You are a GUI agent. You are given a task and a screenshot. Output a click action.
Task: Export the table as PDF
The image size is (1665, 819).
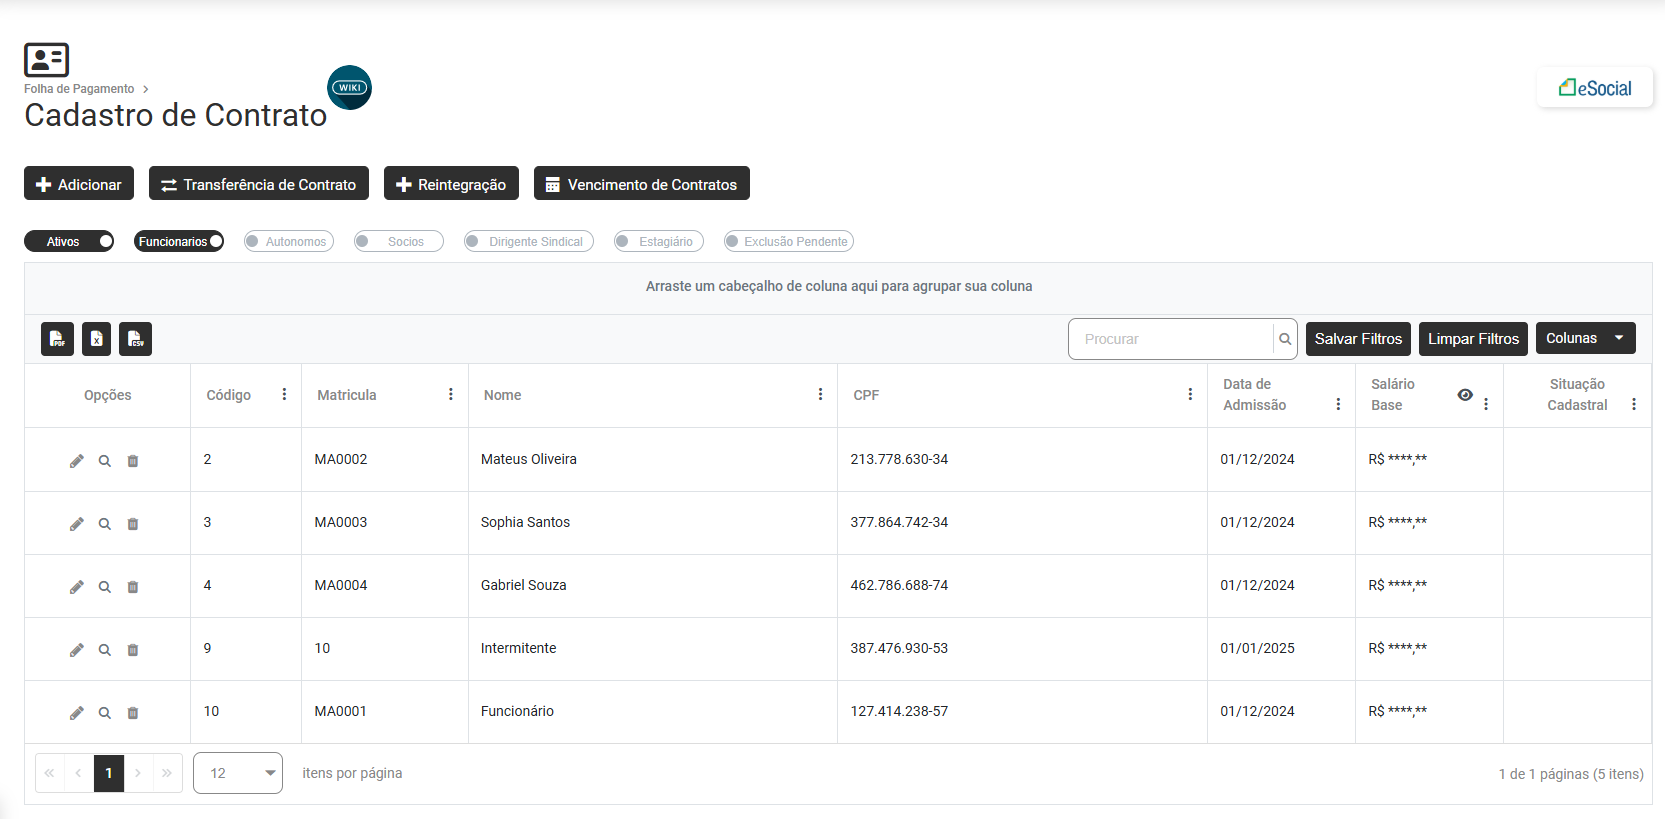[57, 339]
